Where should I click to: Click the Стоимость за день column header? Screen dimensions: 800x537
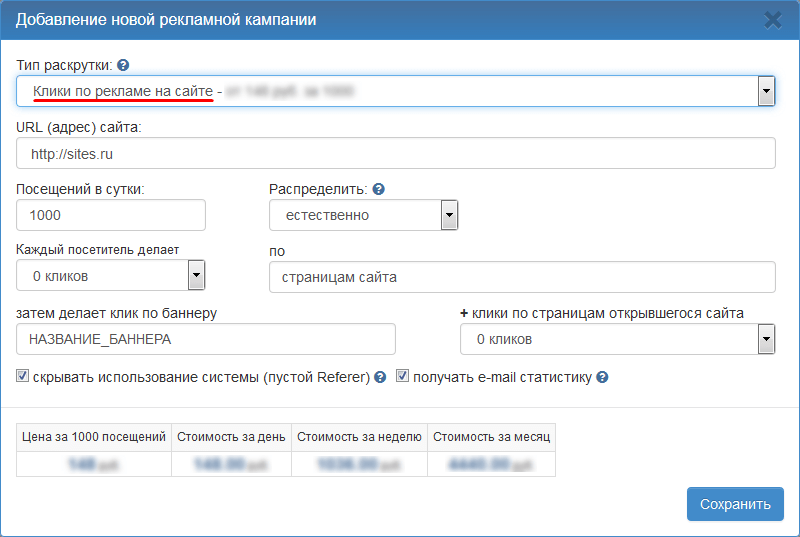(231, 437)
